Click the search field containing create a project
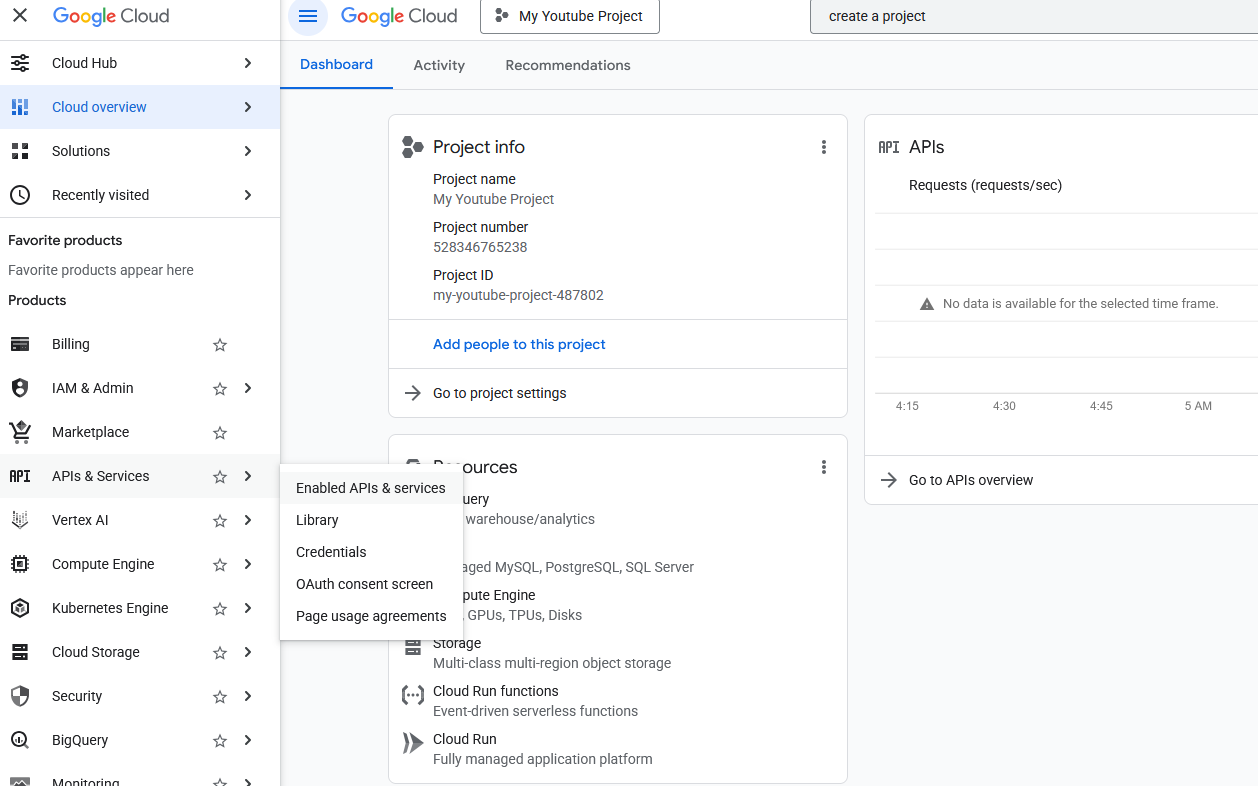Image resolution: width=1258 pixels, height=786 pixels. point(1030,17)
